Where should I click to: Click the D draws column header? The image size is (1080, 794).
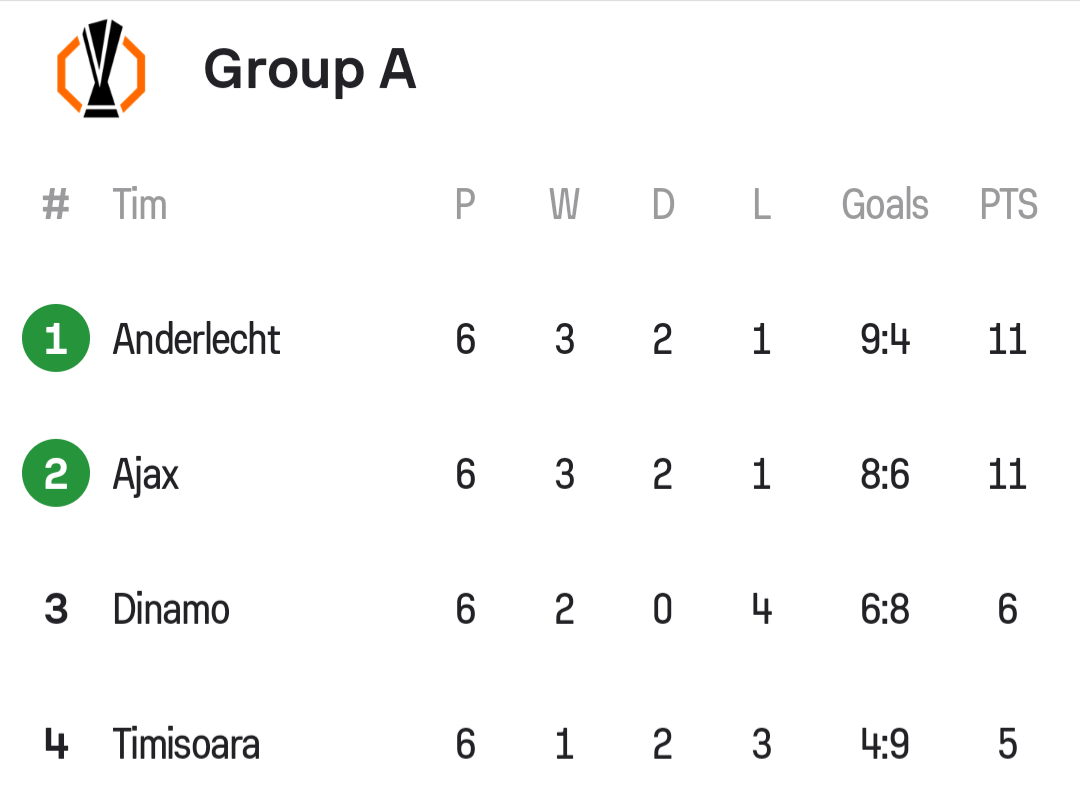pyautogui.click(x=663, y=205)
